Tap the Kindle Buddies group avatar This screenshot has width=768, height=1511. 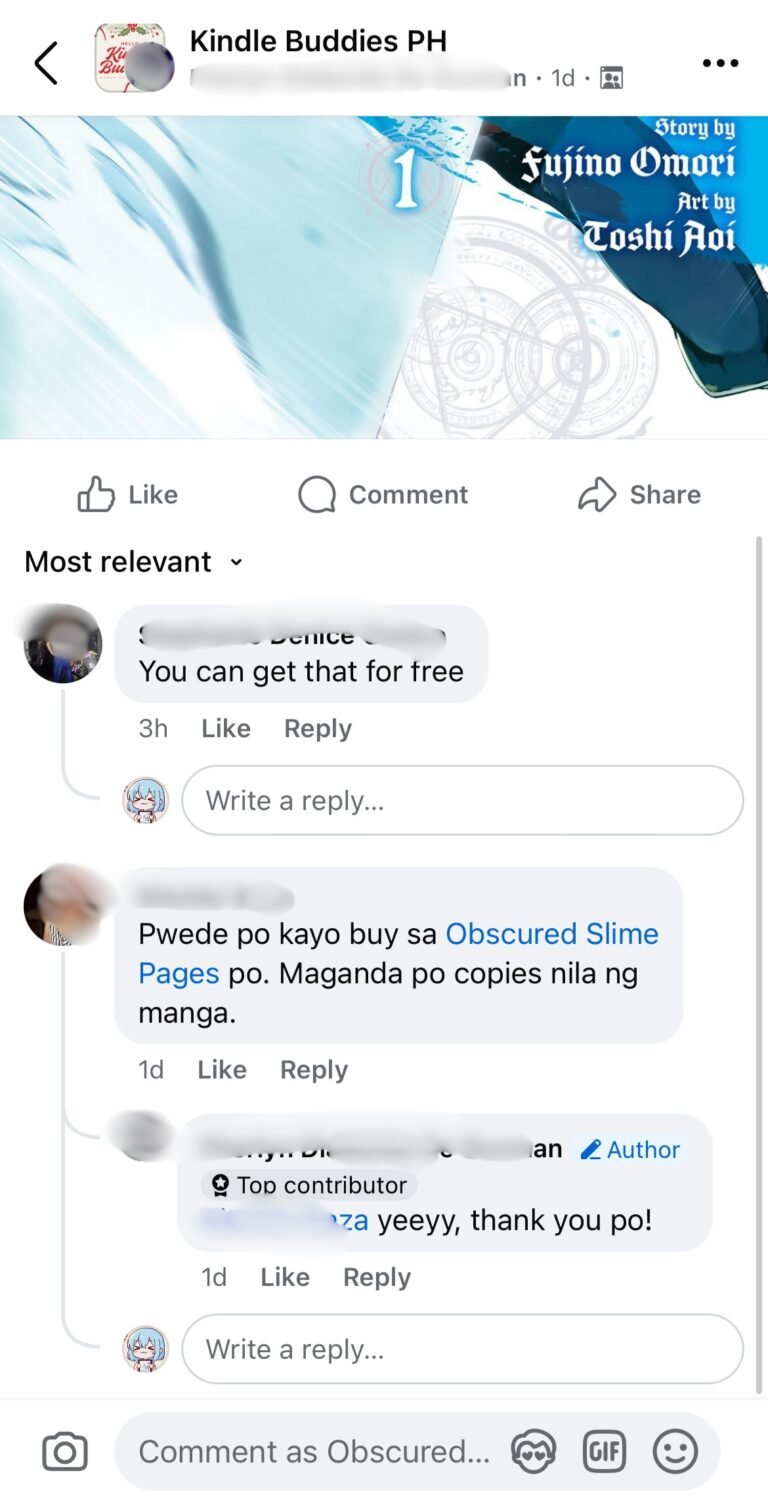(x=130, y=59)
